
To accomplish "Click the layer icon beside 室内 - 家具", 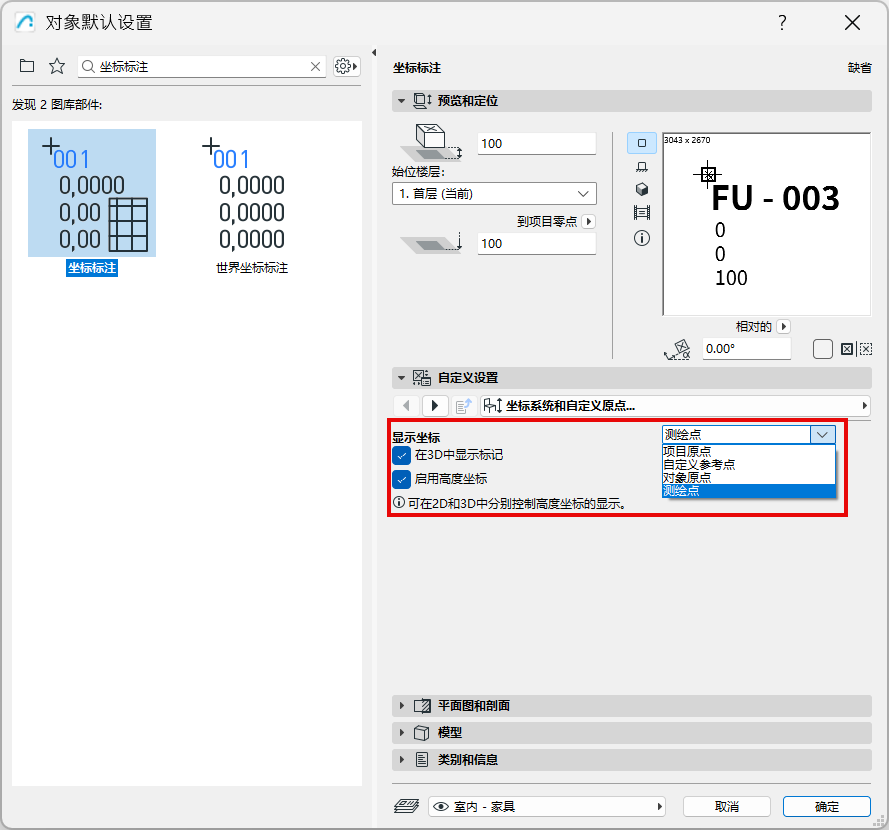I will click(407, 806).
